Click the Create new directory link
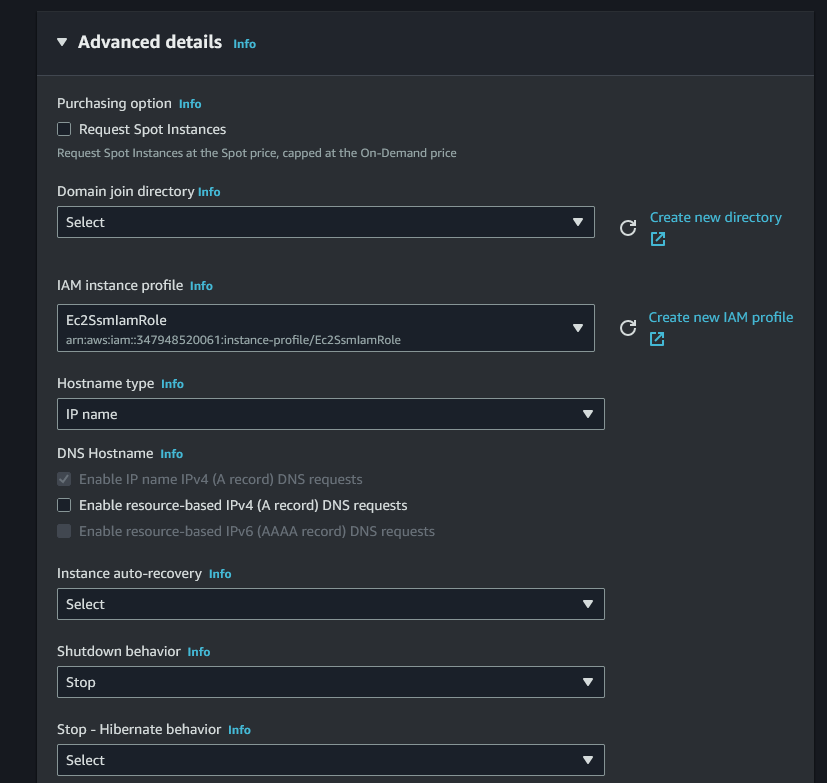The height and width of the screenshot is (783, 827). (x=715, y=217)
